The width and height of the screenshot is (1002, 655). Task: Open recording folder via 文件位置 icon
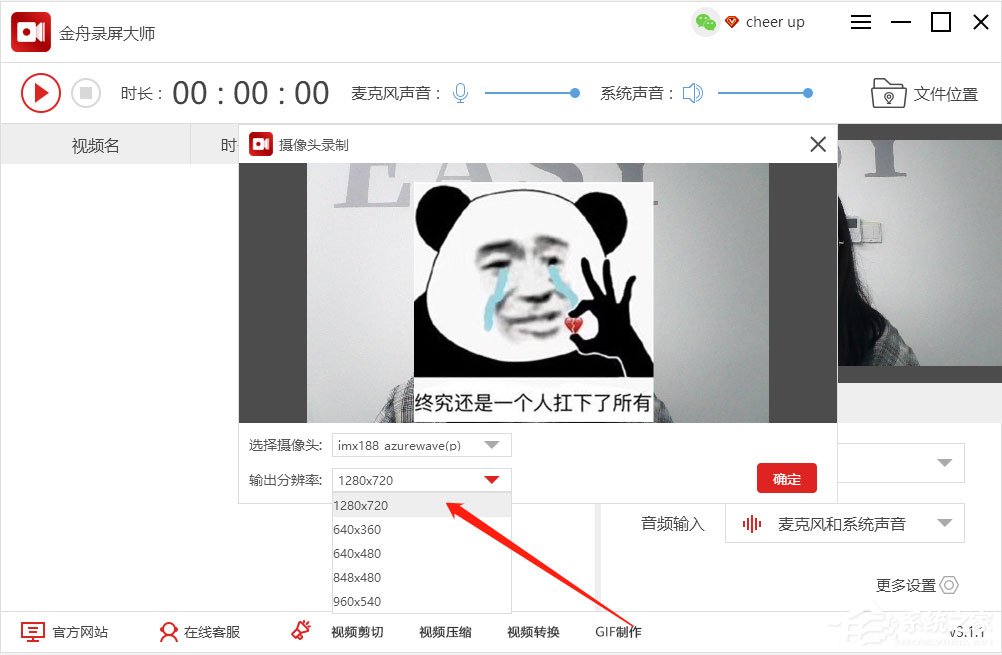888,92
